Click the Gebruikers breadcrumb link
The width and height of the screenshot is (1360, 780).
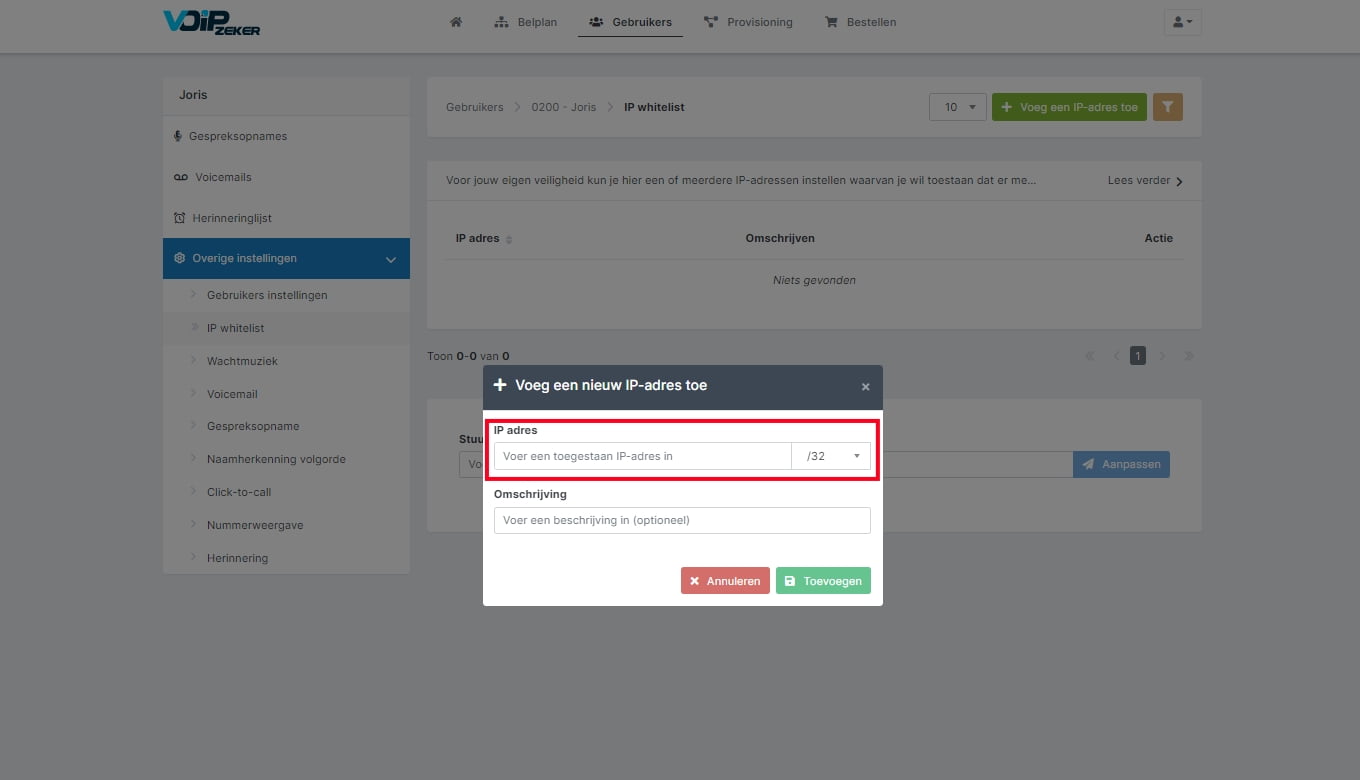475,107
